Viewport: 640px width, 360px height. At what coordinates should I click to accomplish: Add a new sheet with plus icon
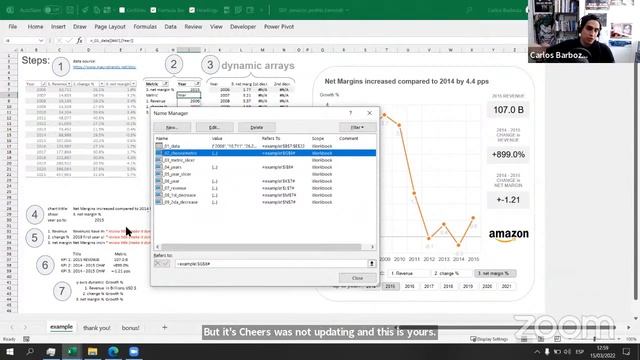click(164, 327)
